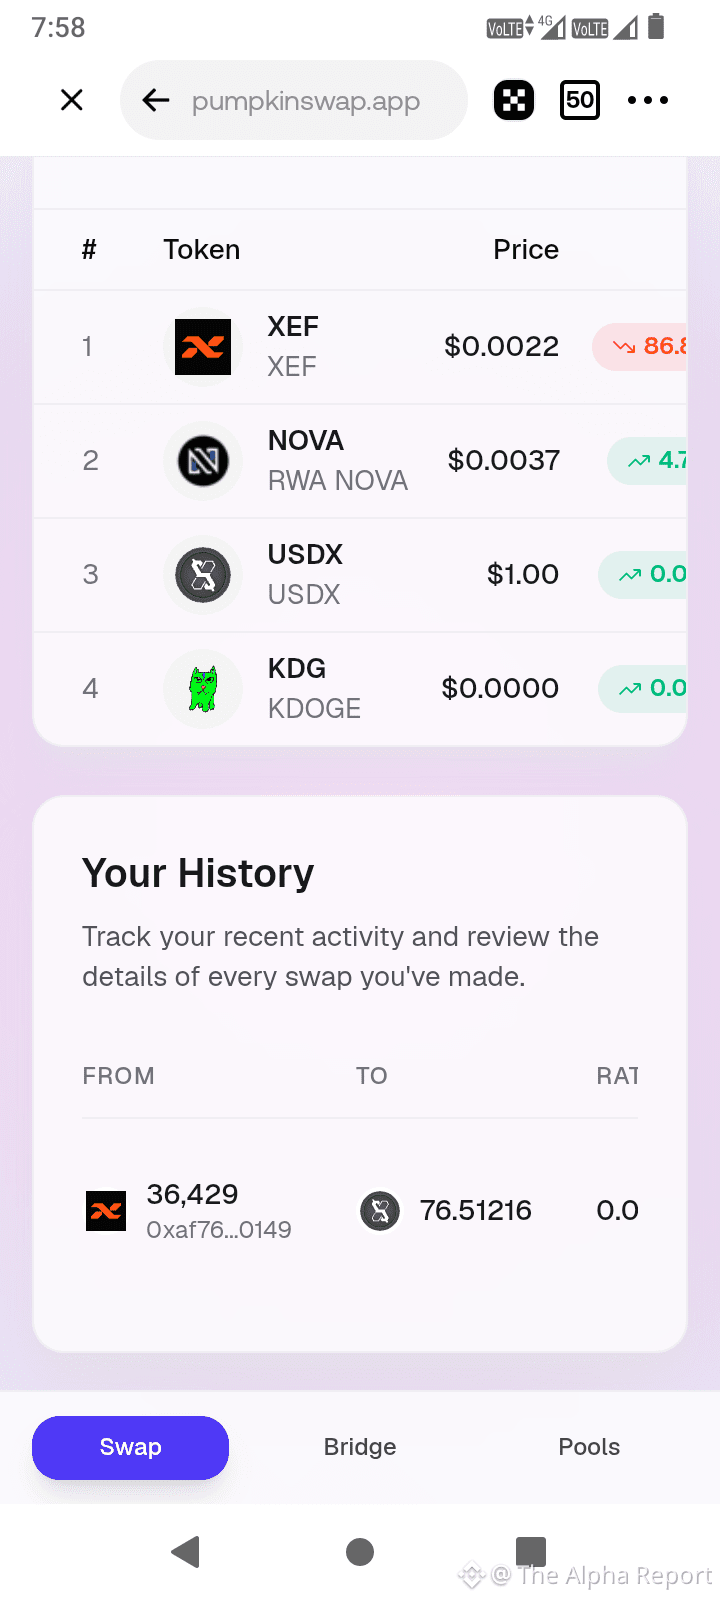This screenshot has height=1600, width=720.
Task: Tap the NOVA green price change badge
Action: (647, 461)
